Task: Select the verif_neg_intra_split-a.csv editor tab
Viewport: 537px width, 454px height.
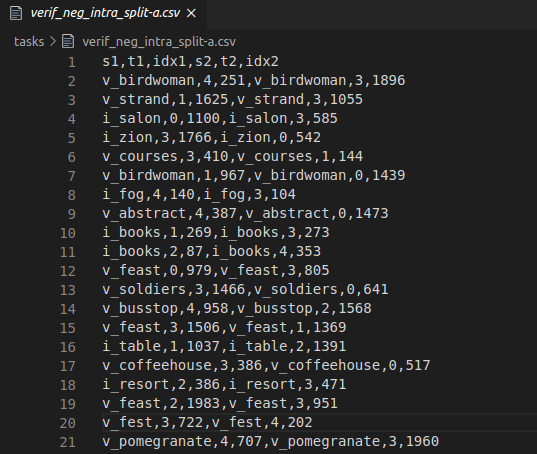Action: pyautogui.click(x=103, y=14)
